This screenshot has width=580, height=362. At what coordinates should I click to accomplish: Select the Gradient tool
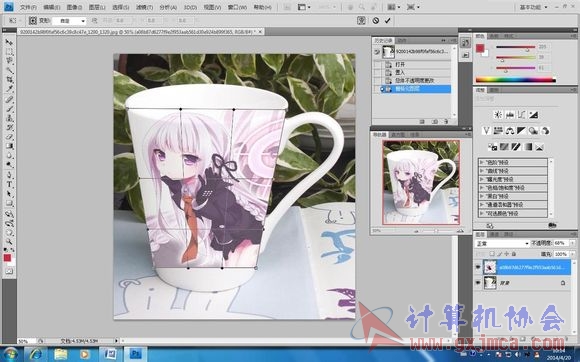9,146
